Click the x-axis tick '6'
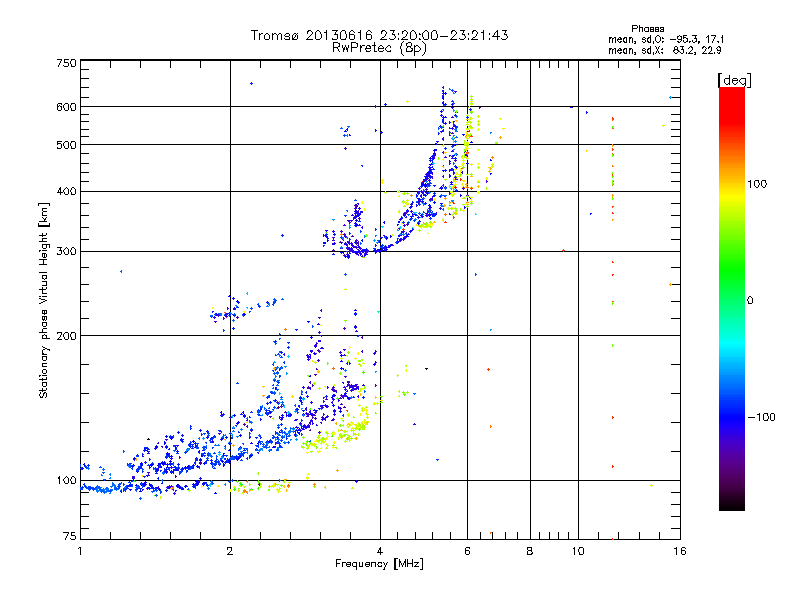 tap(467, 551)
